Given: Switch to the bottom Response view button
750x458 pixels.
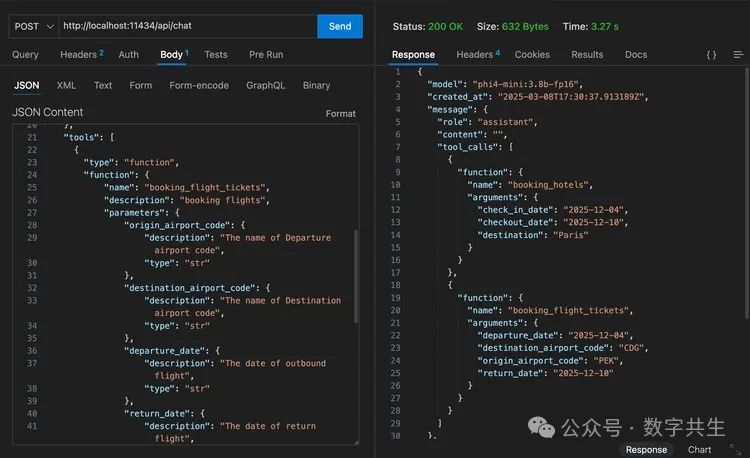Looking at the screenshot, I should coord(646,449).
